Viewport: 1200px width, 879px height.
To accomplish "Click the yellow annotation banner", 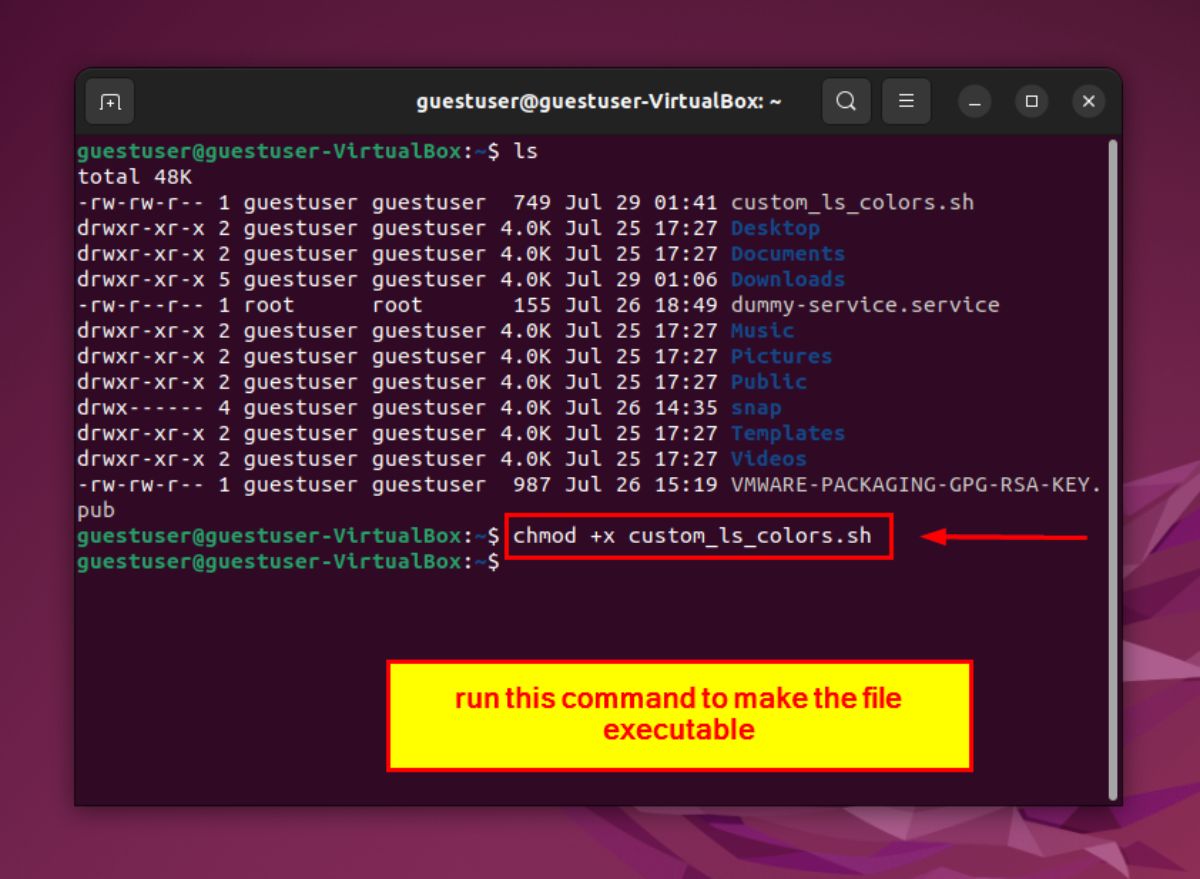I will coord(679,712).
